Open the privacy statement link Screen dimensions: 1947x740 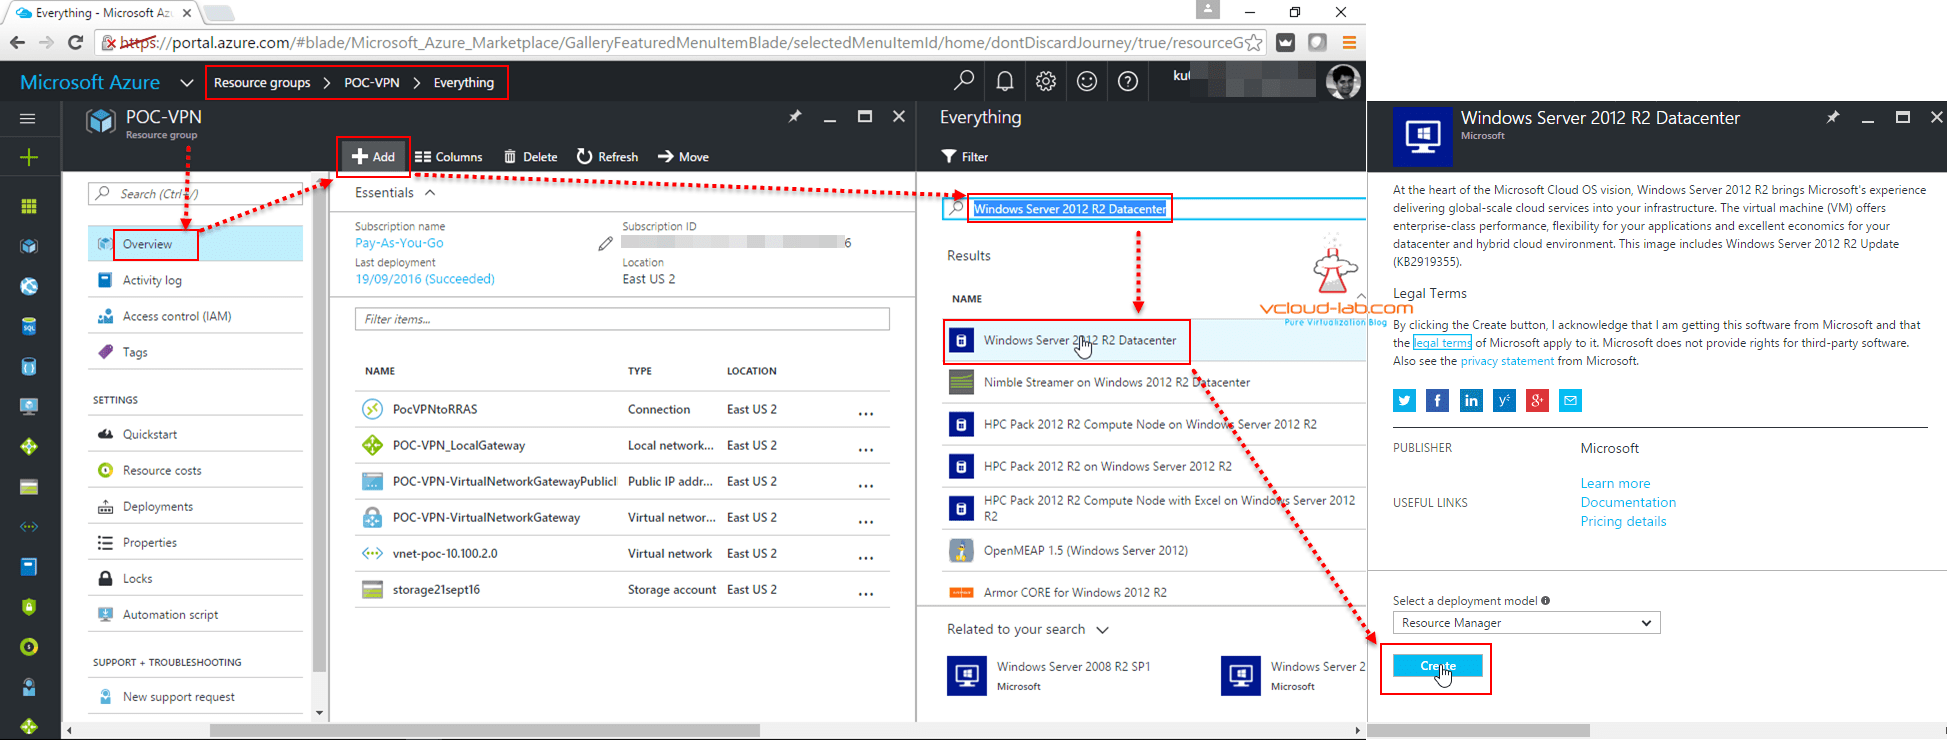1507,361
